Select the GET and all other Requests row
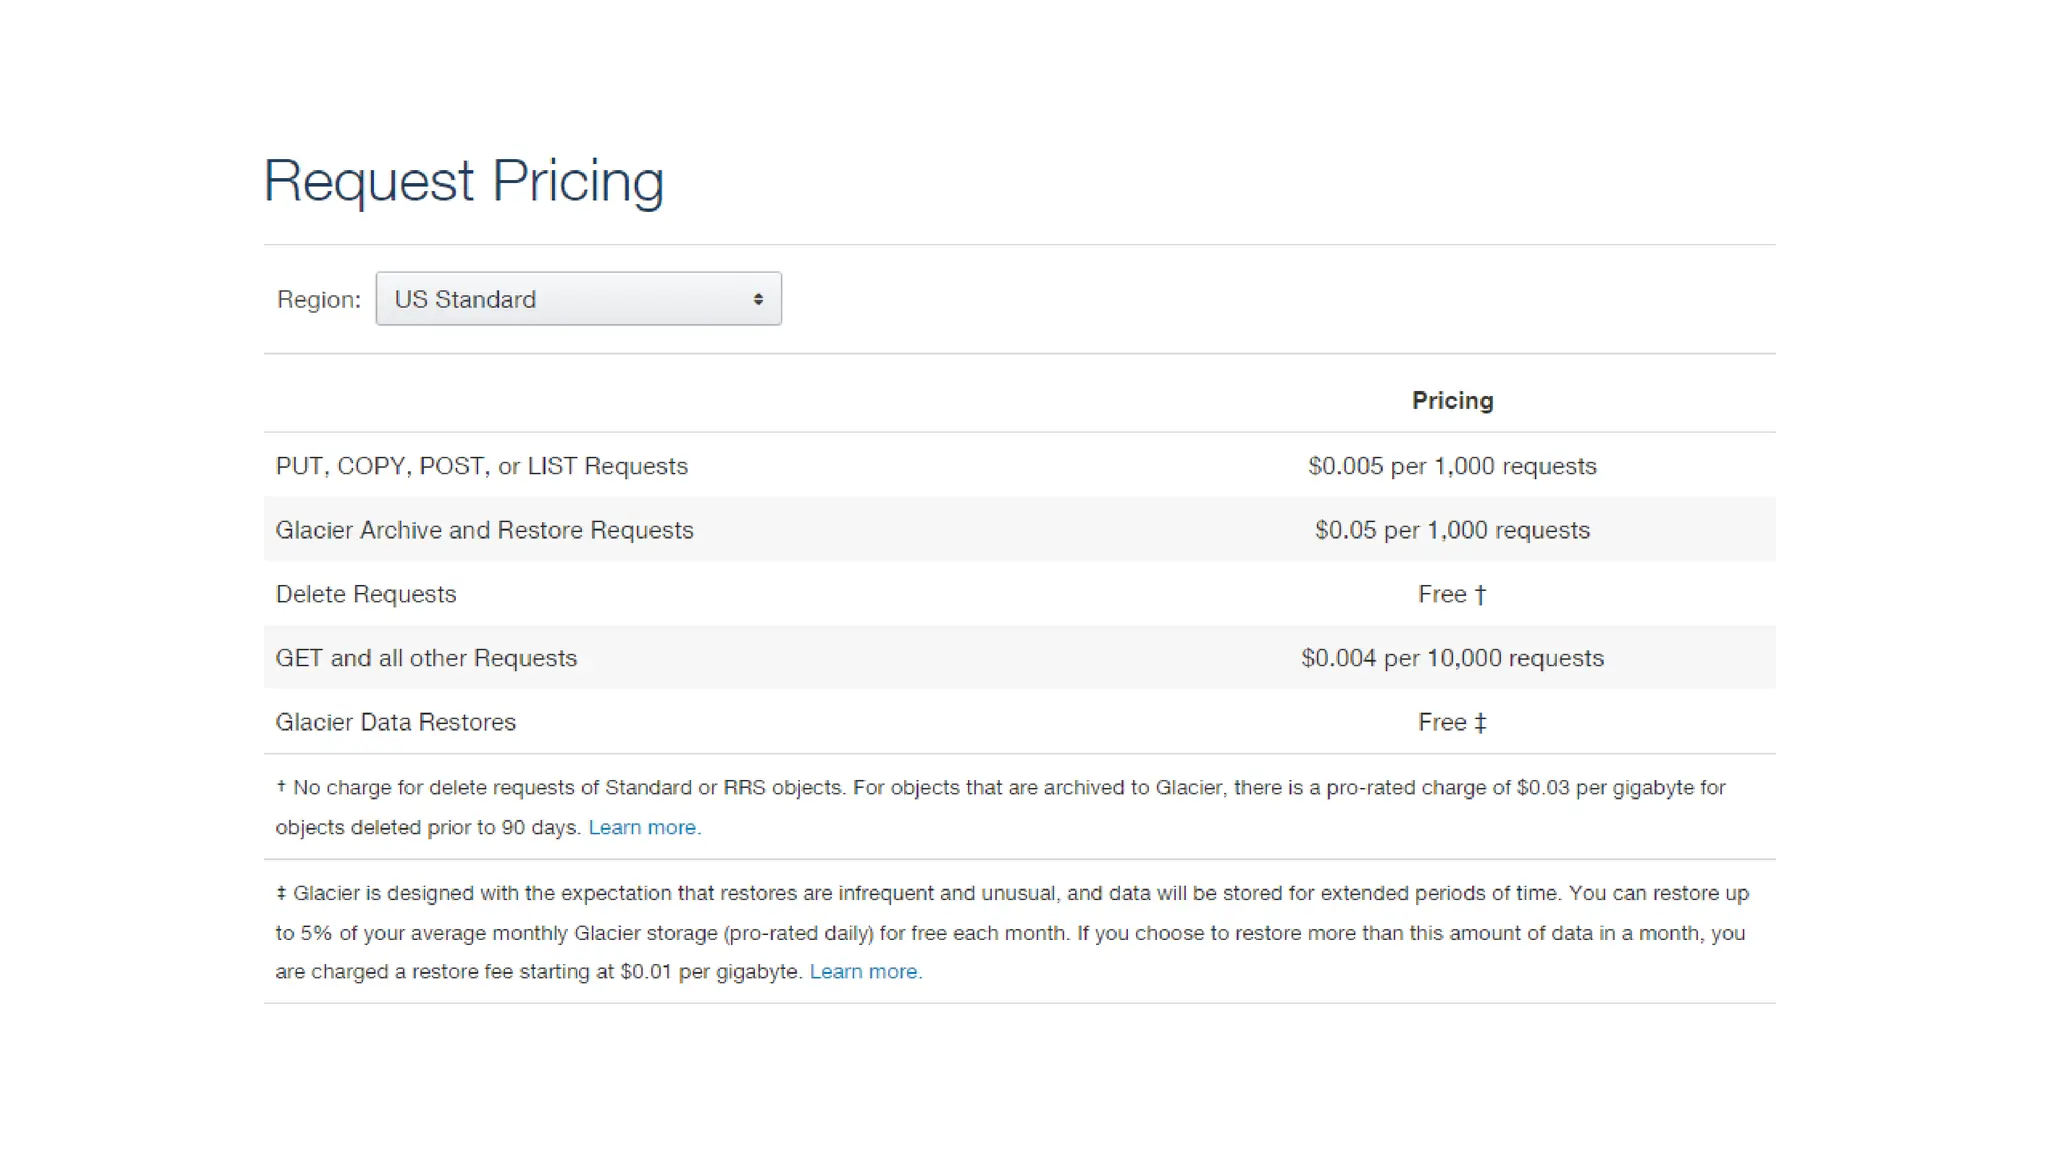The width and height of the screenshot is (2048, 1152). (x=426, y=658)
